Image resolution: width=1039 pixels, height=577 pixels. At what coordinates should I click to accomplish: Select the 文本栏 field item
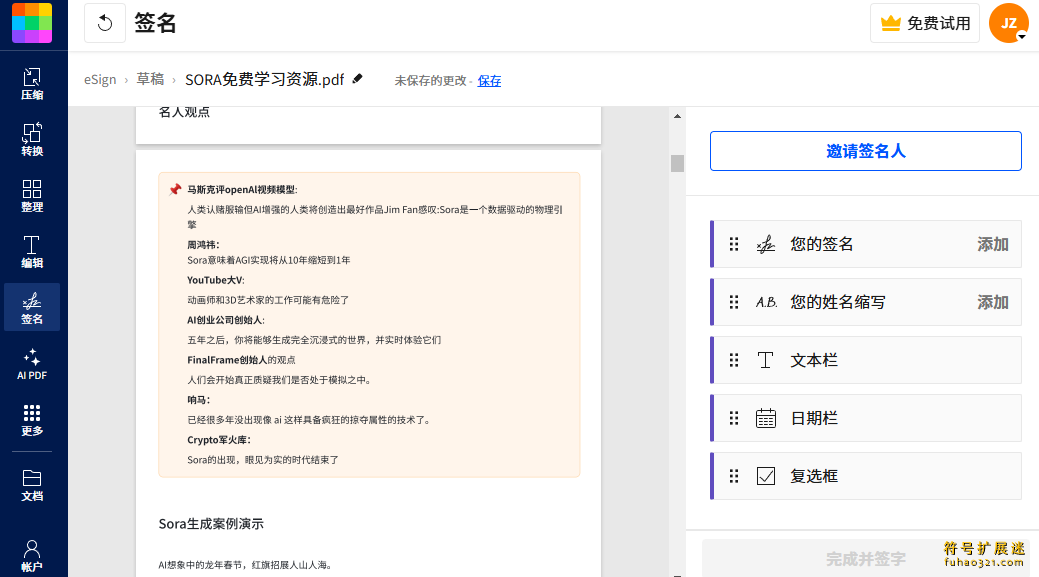(x=865, y=360)
